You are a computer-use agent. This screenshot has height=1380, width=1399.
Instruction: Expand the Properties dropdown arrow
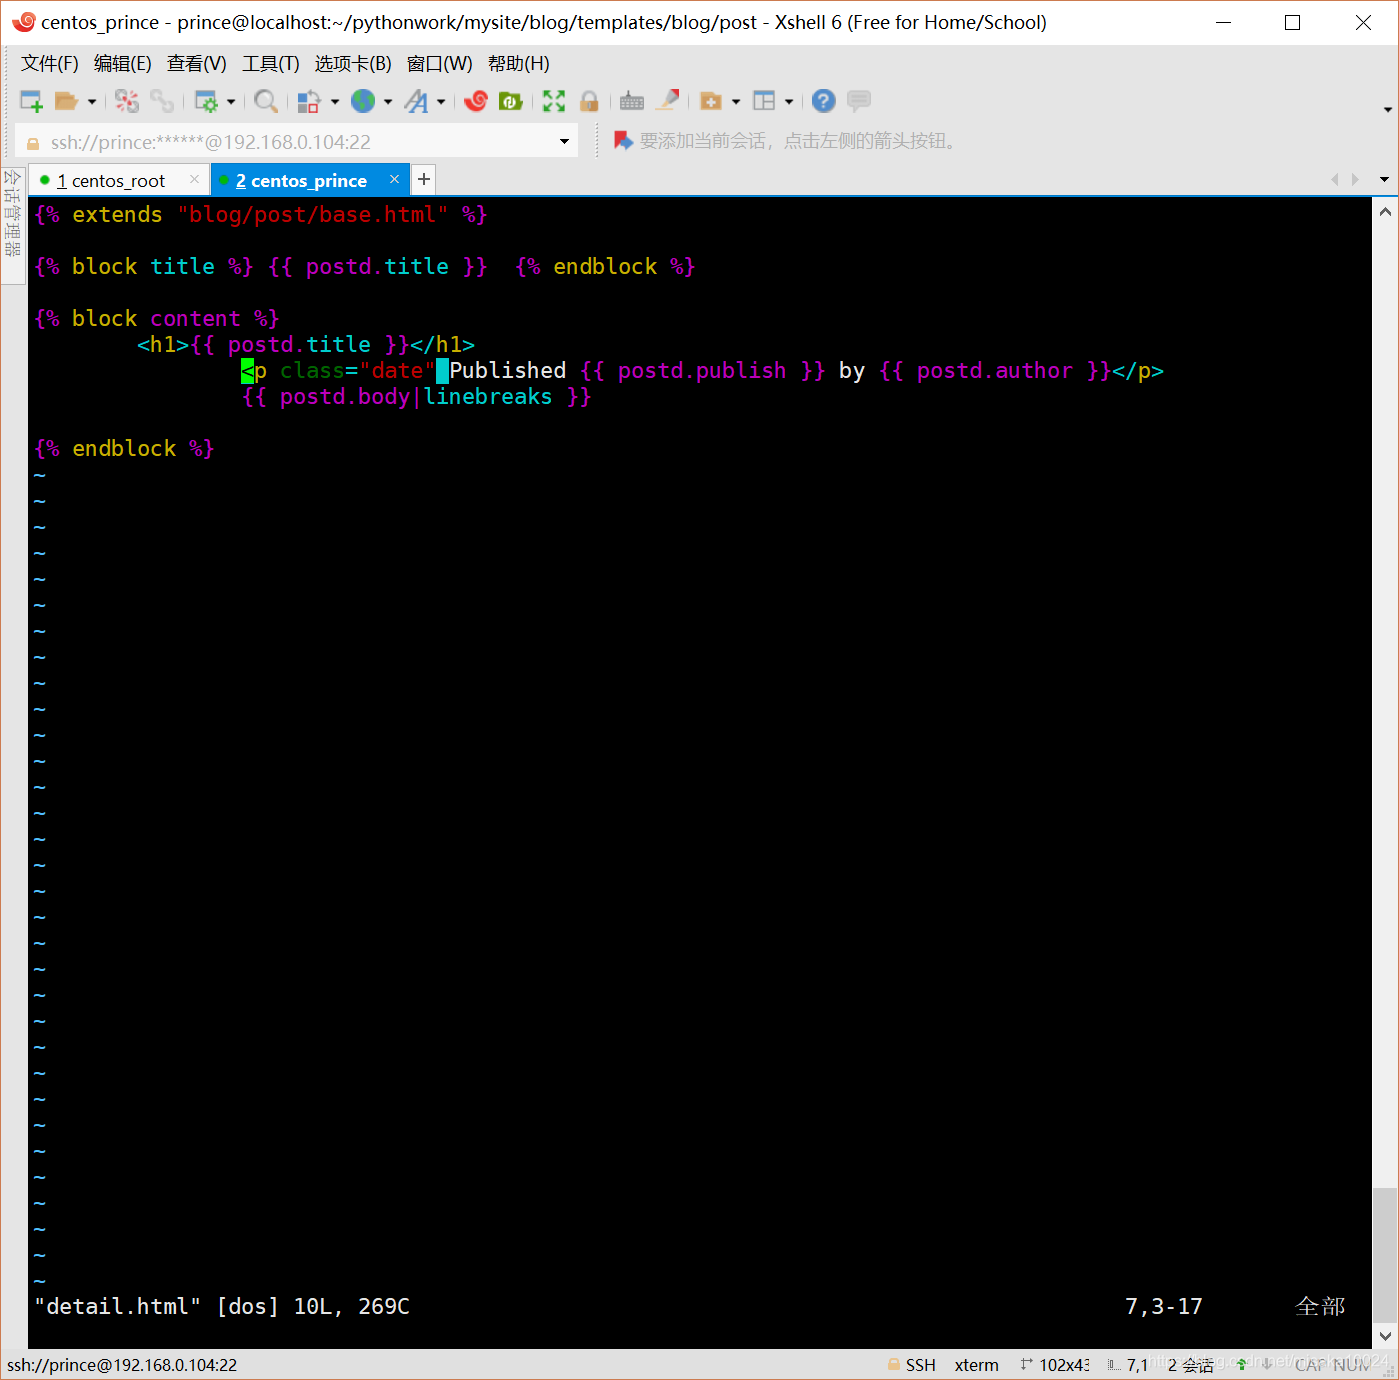click(231, 101)
